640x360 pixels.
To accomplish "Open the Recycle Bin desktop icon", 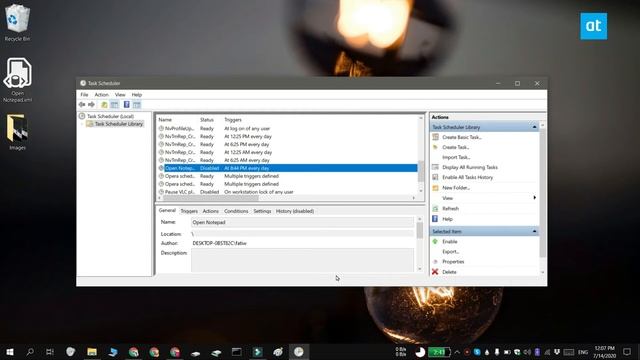I will click(17, 22).
